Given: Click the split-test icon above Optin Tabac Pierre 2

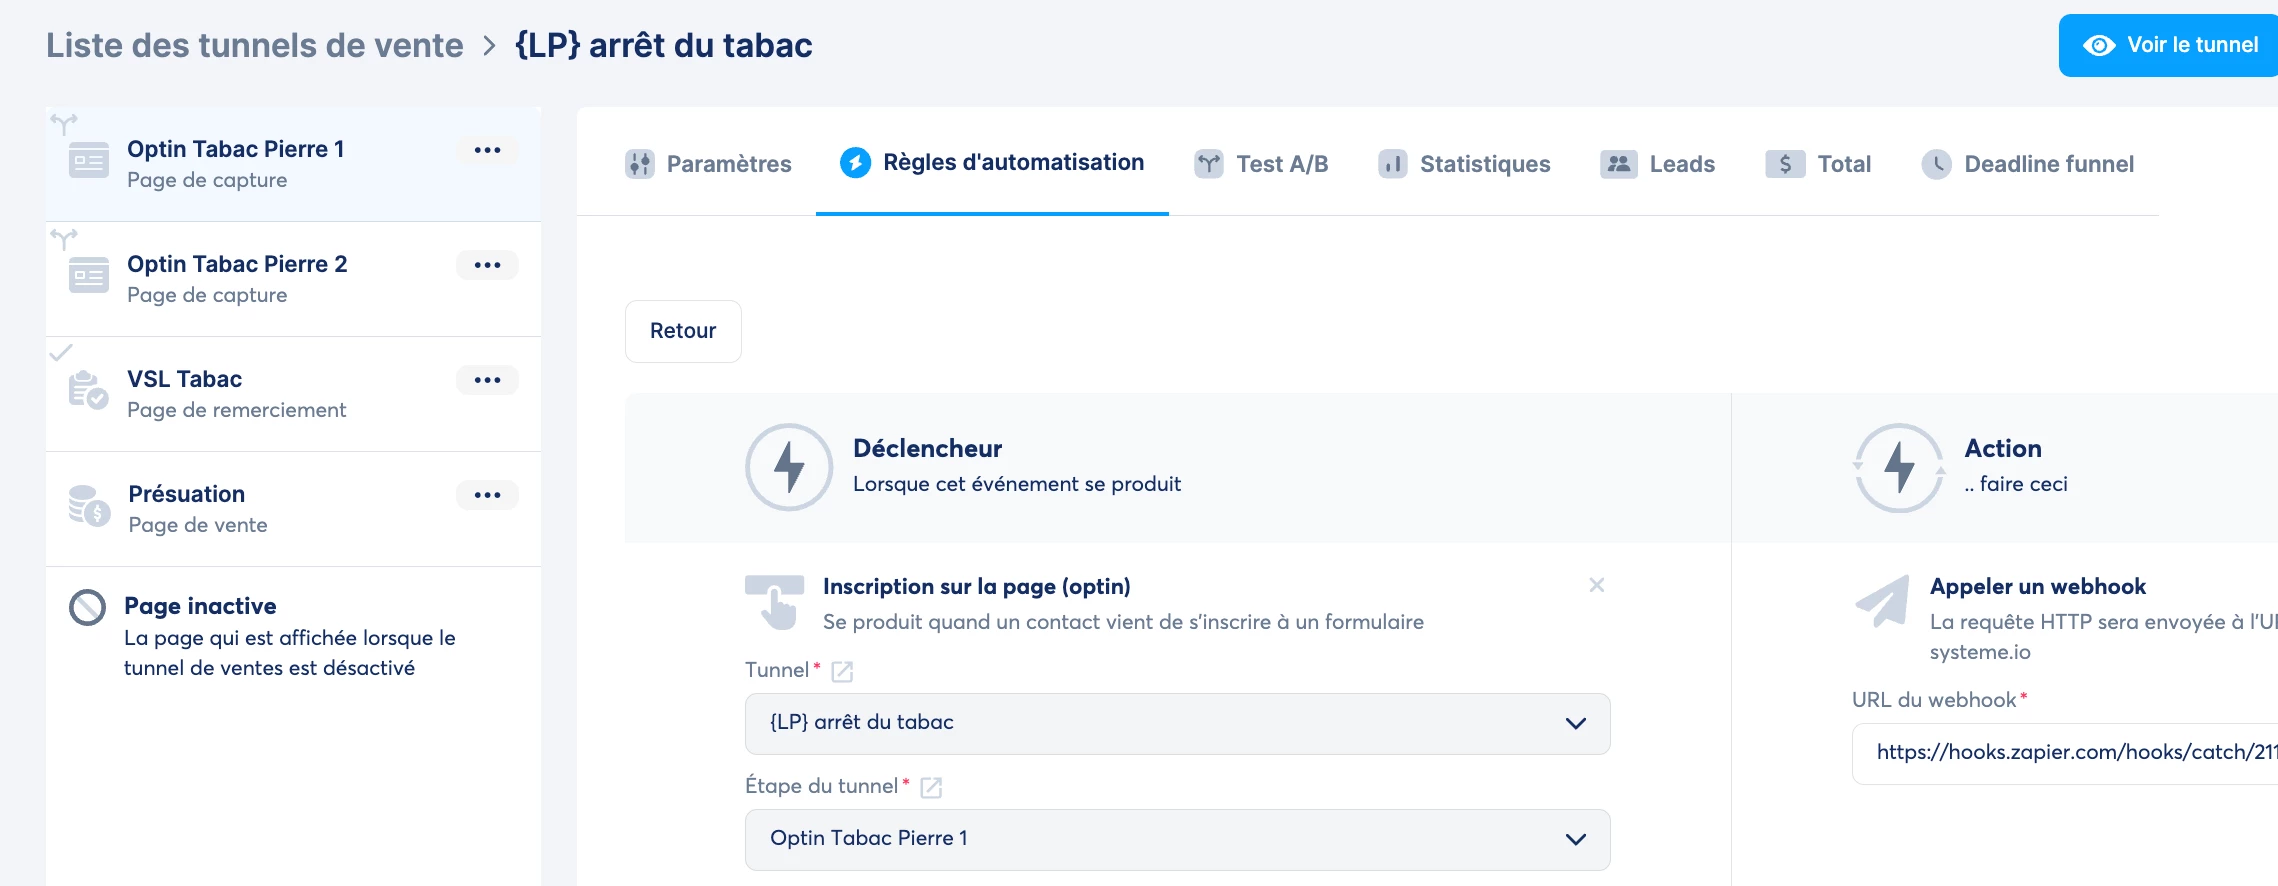Looking at the screenshot, I should click(64, 239).
